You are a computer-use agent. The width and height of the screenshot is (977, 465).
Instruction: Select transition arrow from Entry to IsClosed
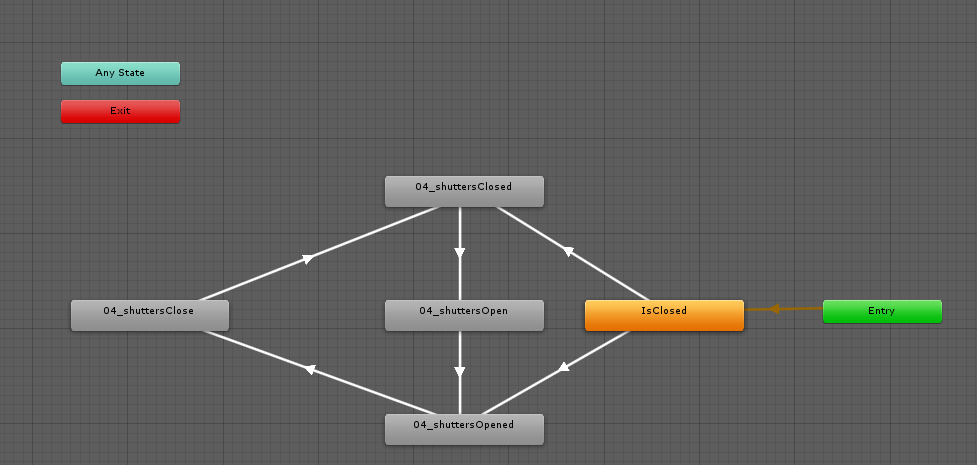tap(774, 309)
